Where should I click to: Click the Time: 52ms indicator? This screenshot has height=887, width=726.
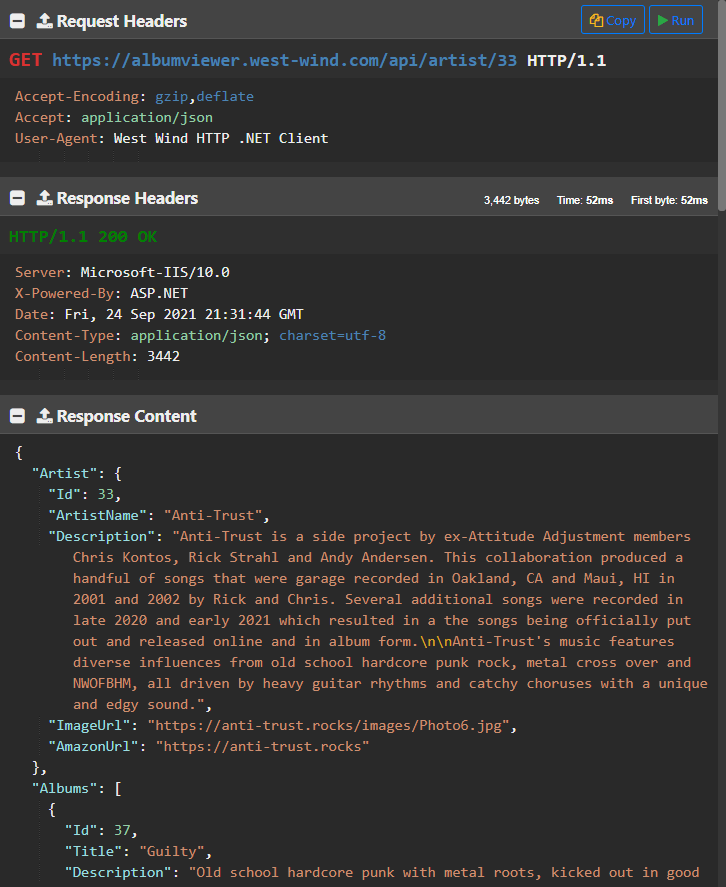(585, 200)
